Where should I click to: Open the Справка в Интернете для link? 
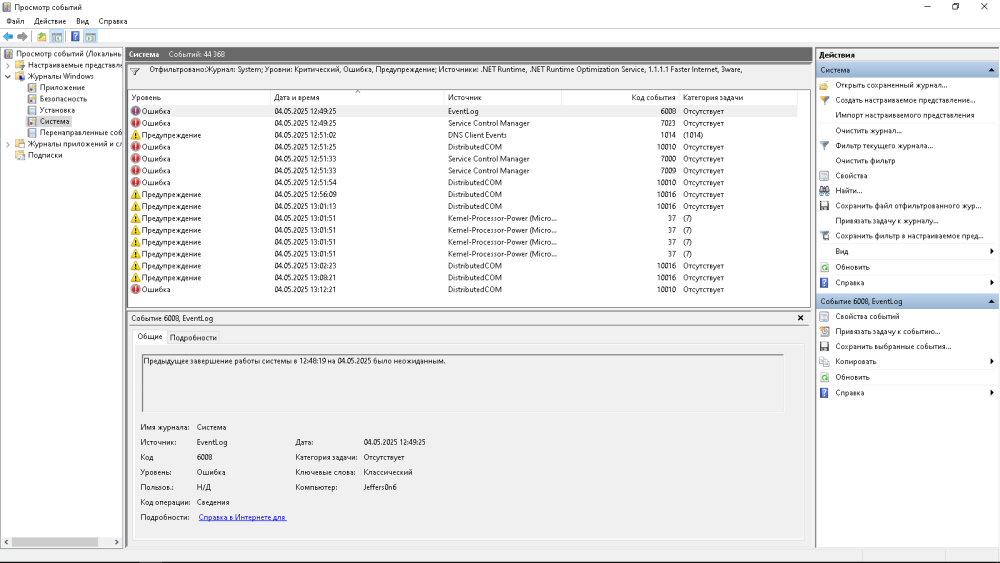point(242,517)
